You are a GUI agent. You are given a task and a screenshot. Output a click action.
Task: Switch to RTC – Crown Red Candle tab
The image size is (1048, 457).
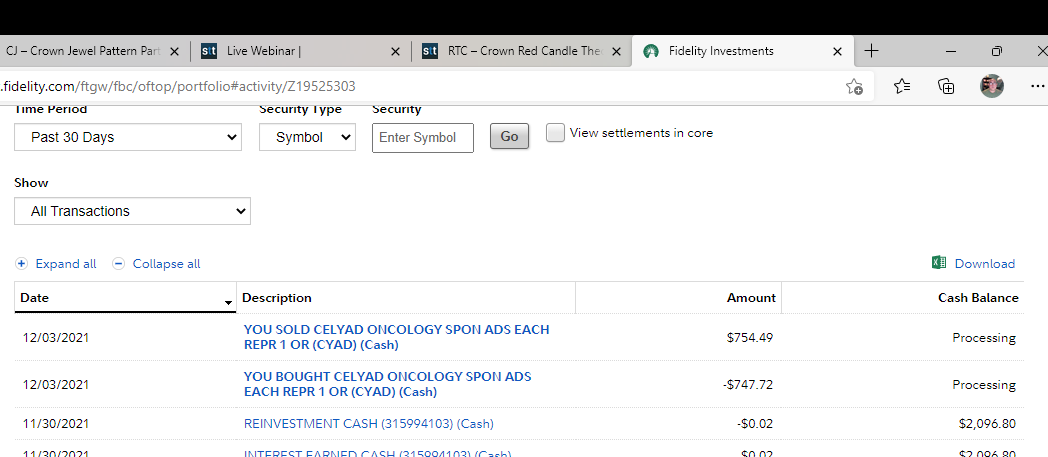point(523,51)
